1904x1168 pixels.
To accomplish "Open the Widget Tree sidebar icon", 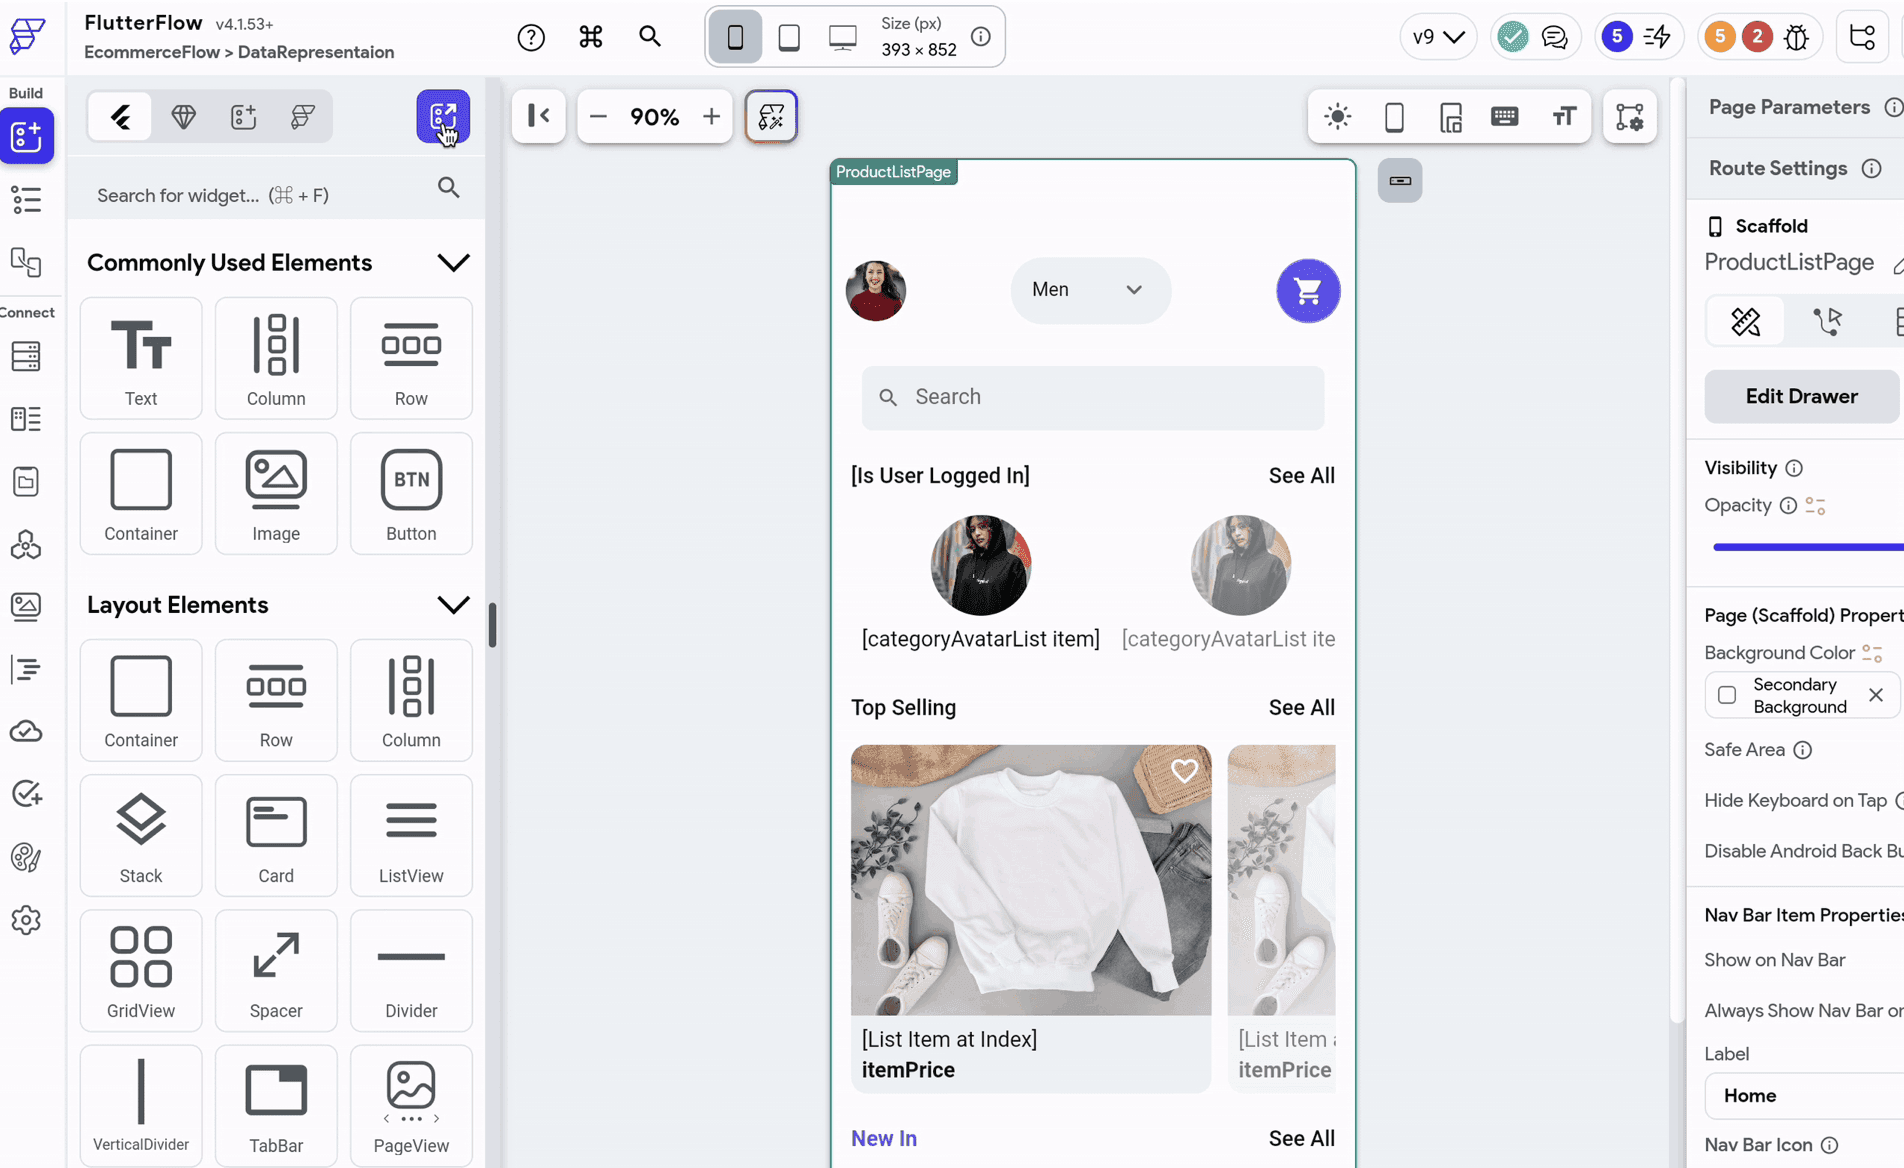I will (26, 200).
